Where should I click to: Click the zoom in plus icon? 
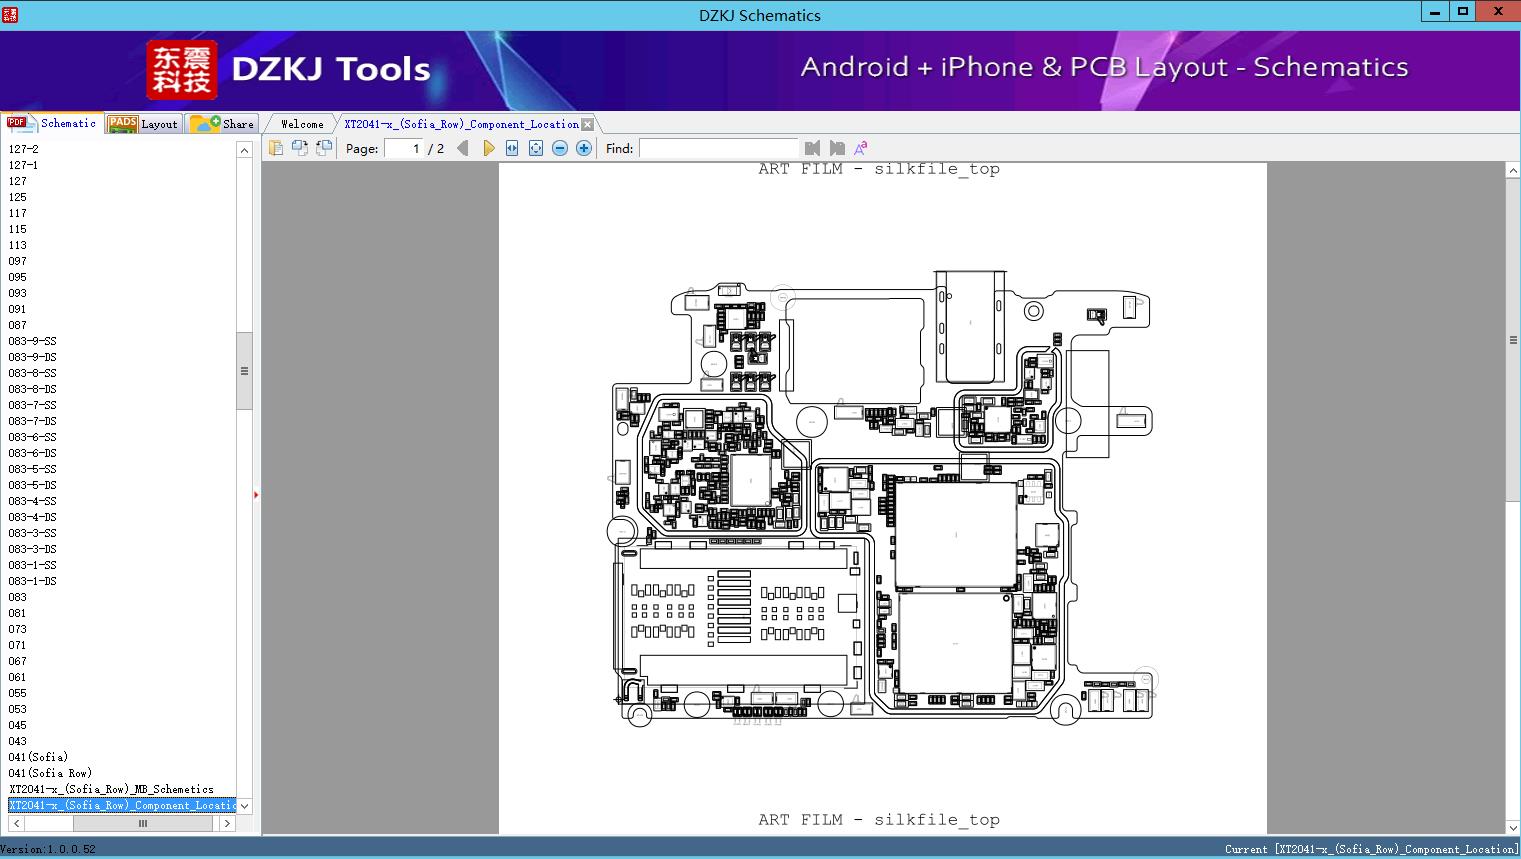tap(584, 148)
